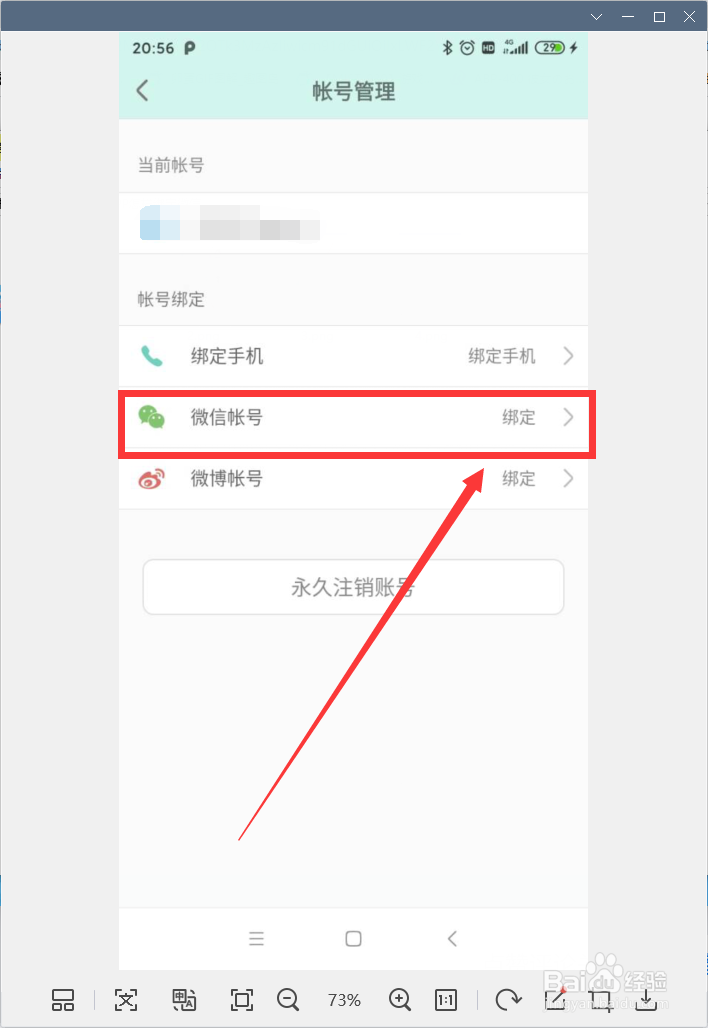708x1028 pixels.
Task: Click the save/download image icon
Action: coord(646,1000)
